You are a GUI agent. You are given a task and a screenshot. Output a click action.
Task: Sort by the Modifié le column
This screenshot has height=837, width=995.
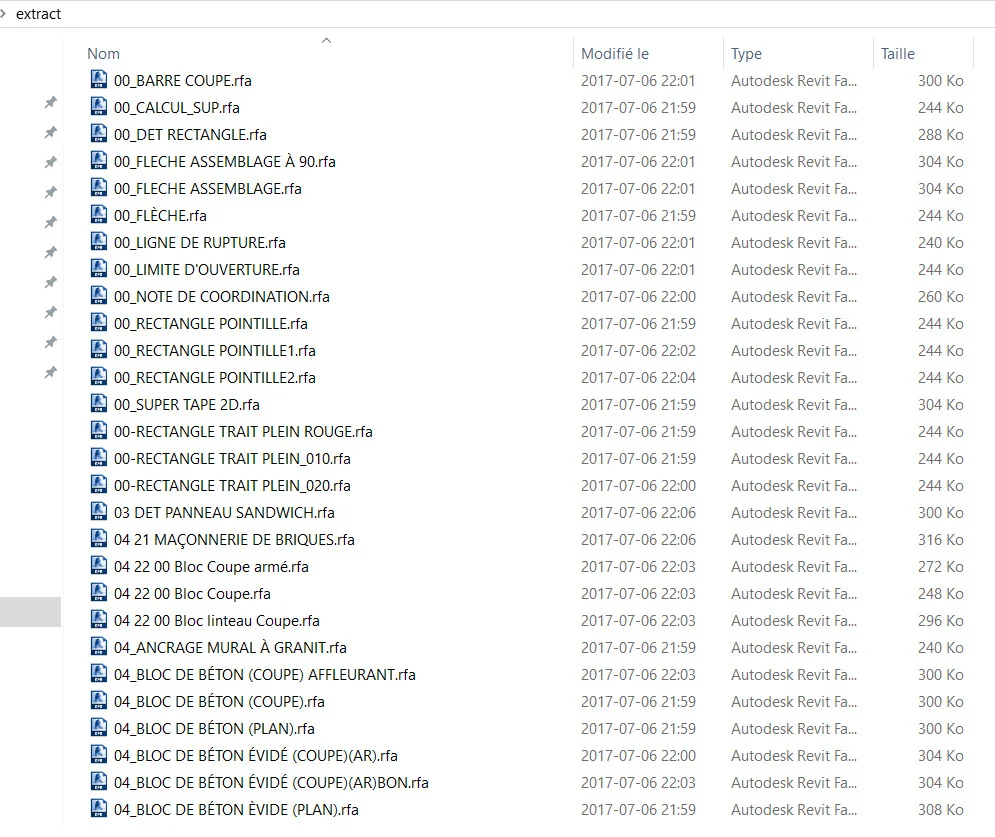pyautogui.click(x=615, y=54)
